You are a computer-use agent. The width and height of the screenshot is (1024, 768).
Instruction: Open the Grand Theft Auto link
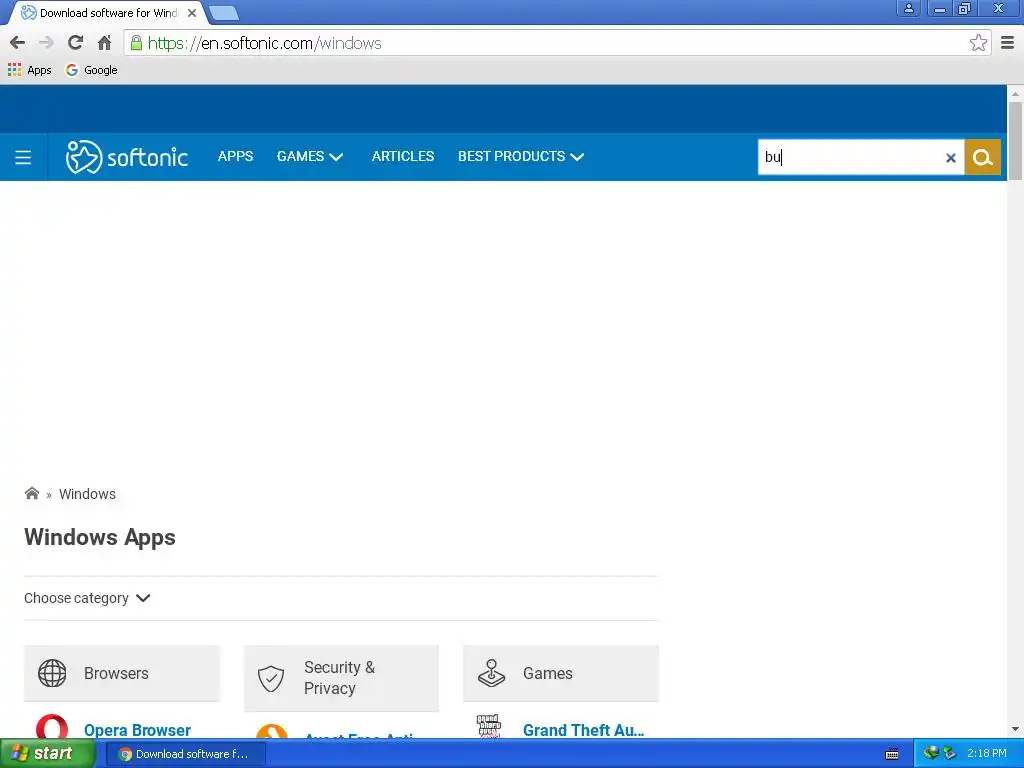click(x=583, y=730)
